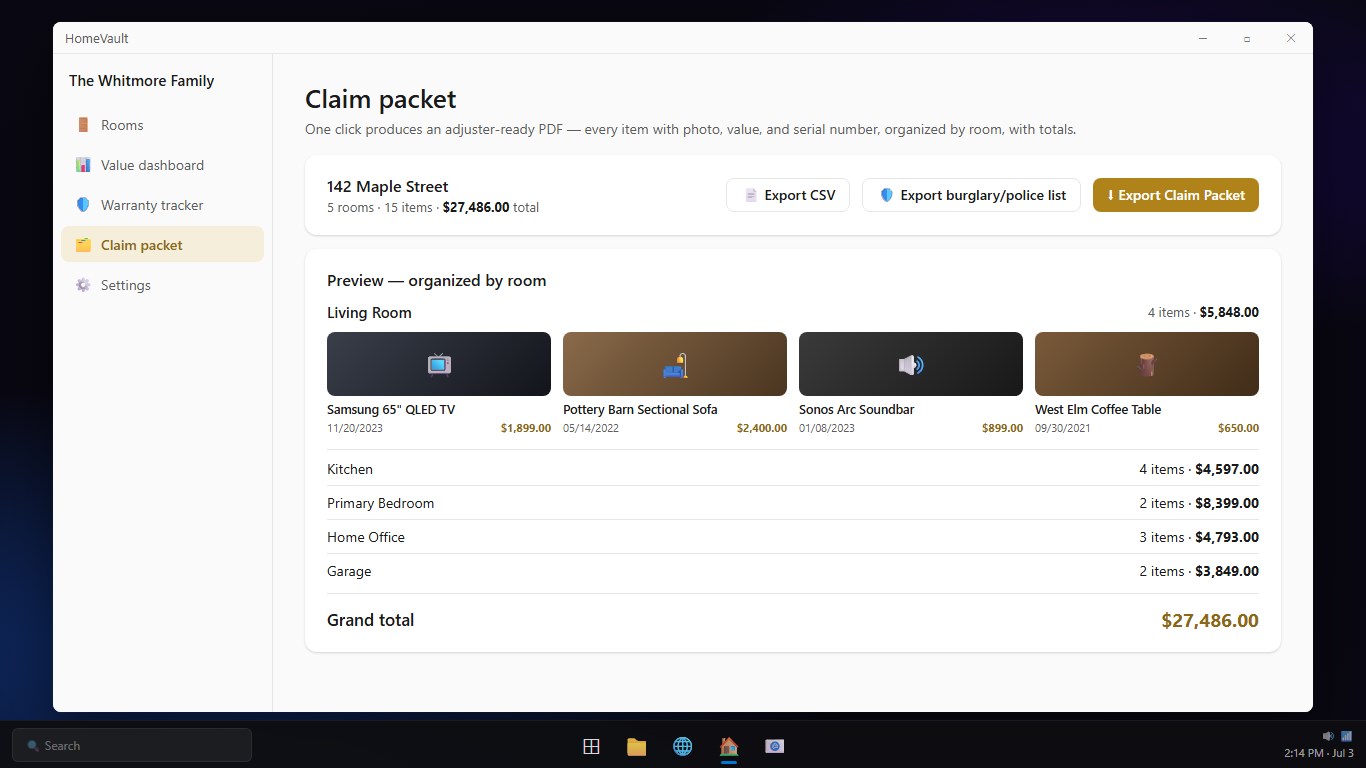Export burglary/police list
Image resolution: width=1366 pixels, height=768 pixels.
click(971, 195)
